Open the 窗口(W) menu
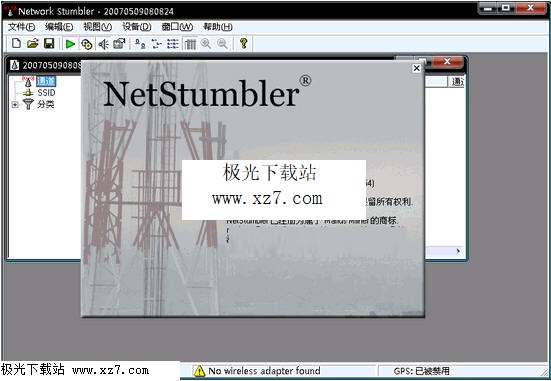 (177, 27)
